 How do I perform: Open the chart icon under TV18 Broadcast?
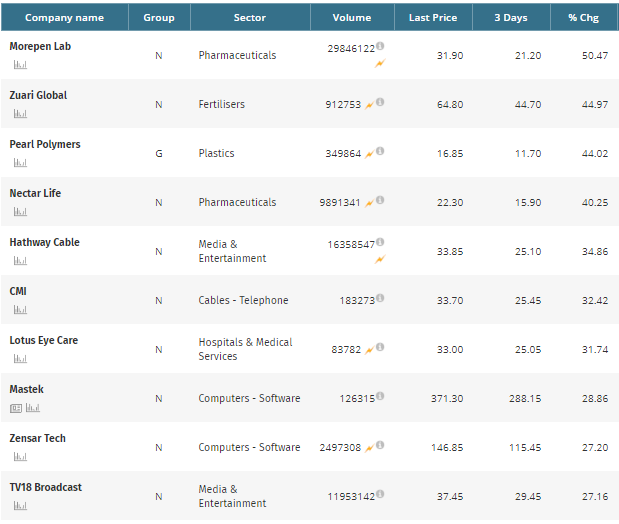(20, 506)
